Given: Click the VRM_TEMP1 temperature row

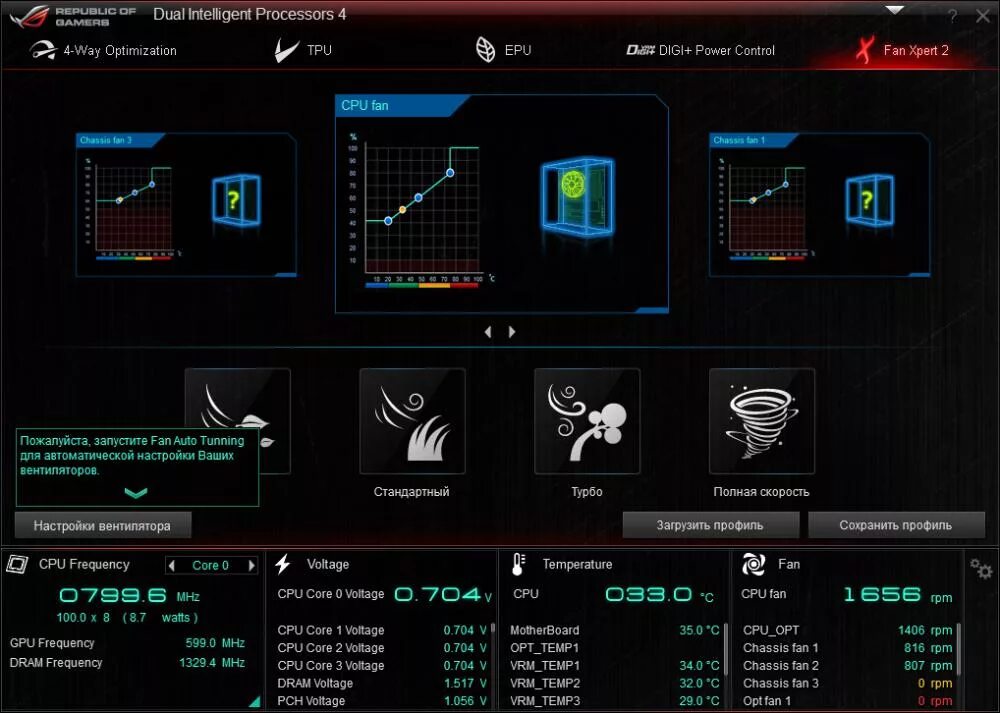Looking at the screenshot, I should tap(615, 666).
